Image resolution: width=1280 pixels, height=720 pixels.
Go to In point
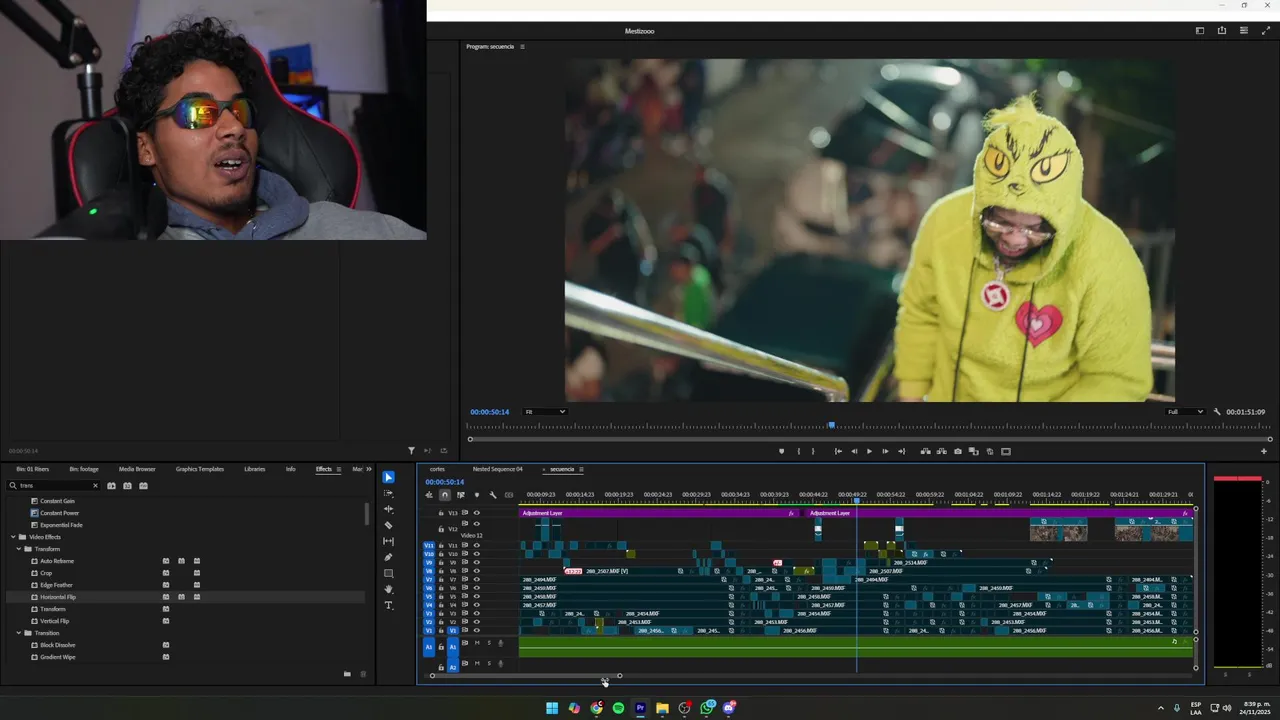point(837,451)
